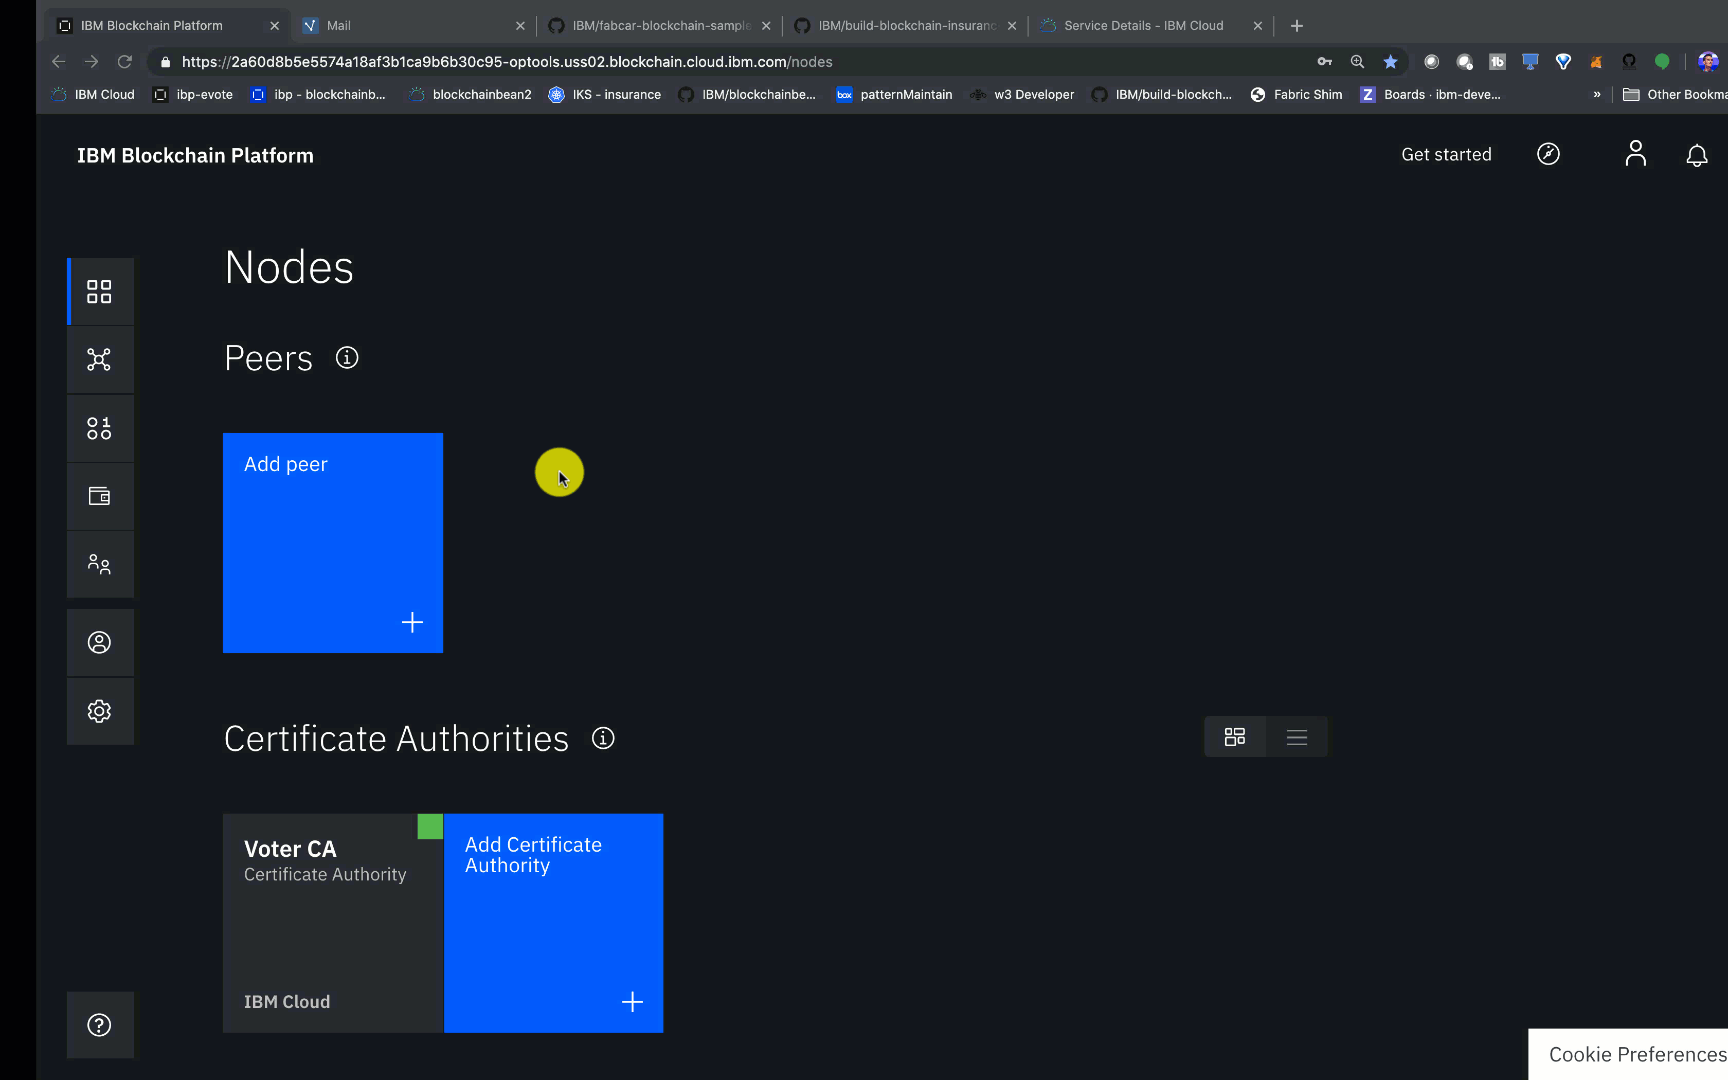Open the Voter CA tile

333,923
